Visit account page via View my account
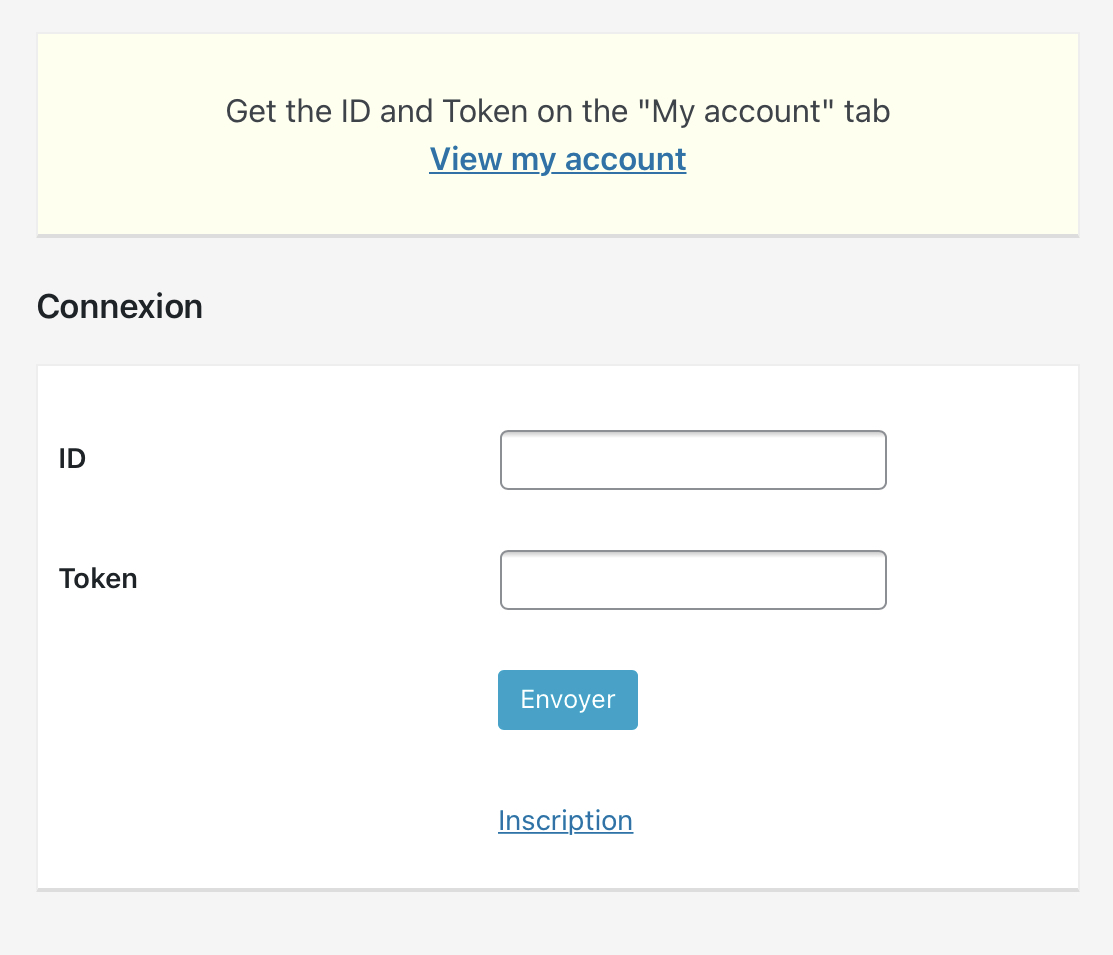 point(557,159)
